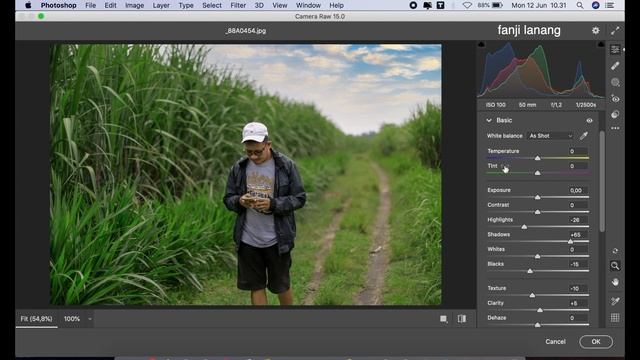Click the photo preview of the man
The height and width of the screenshot is (360, 640).
coord(246,174)
